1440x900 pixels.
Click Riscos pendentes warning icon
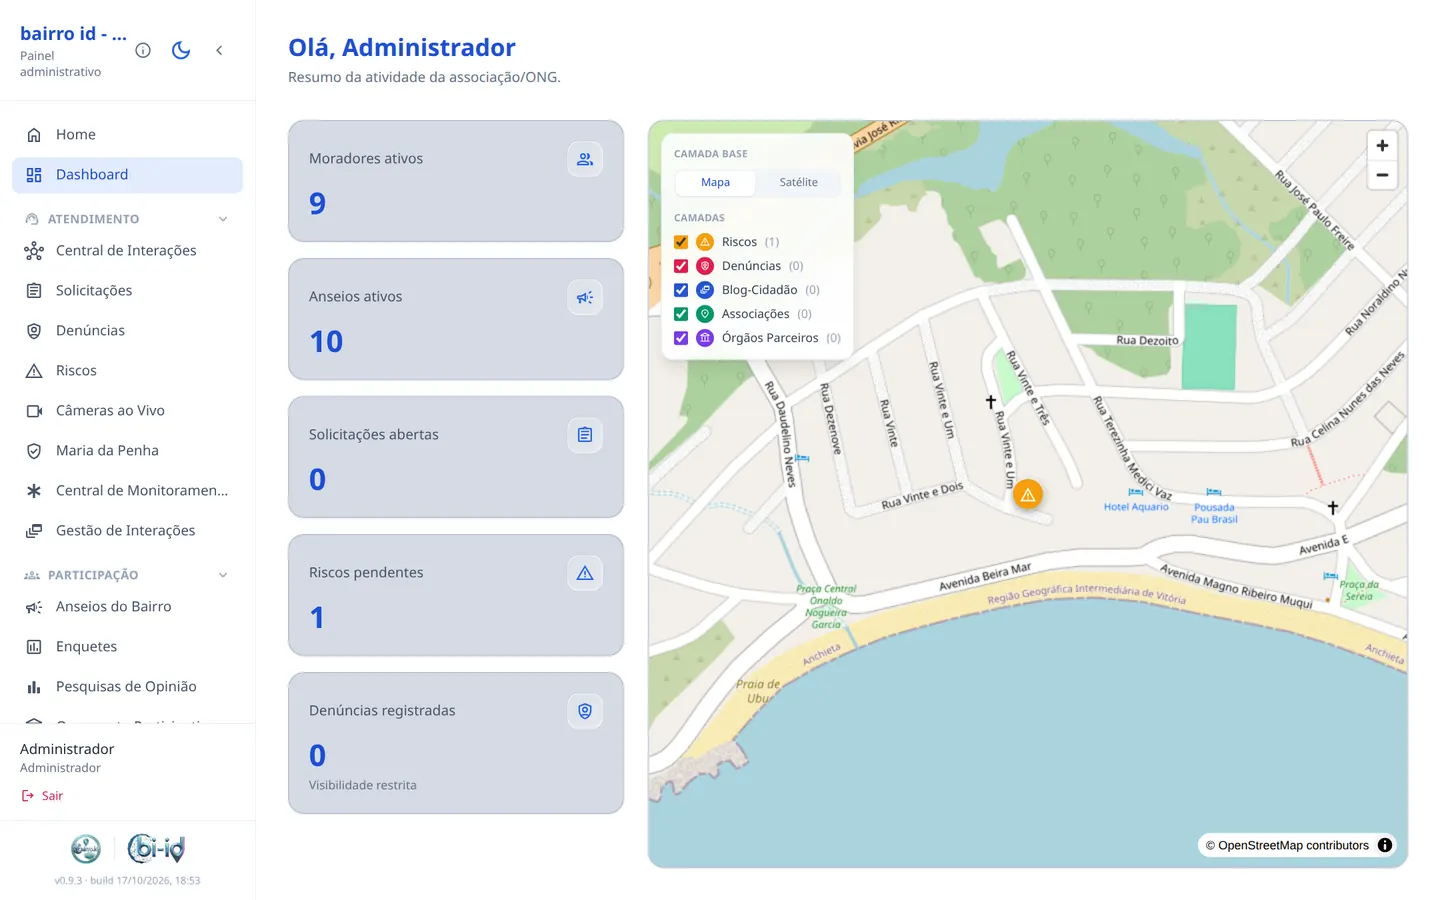[585, 573]
